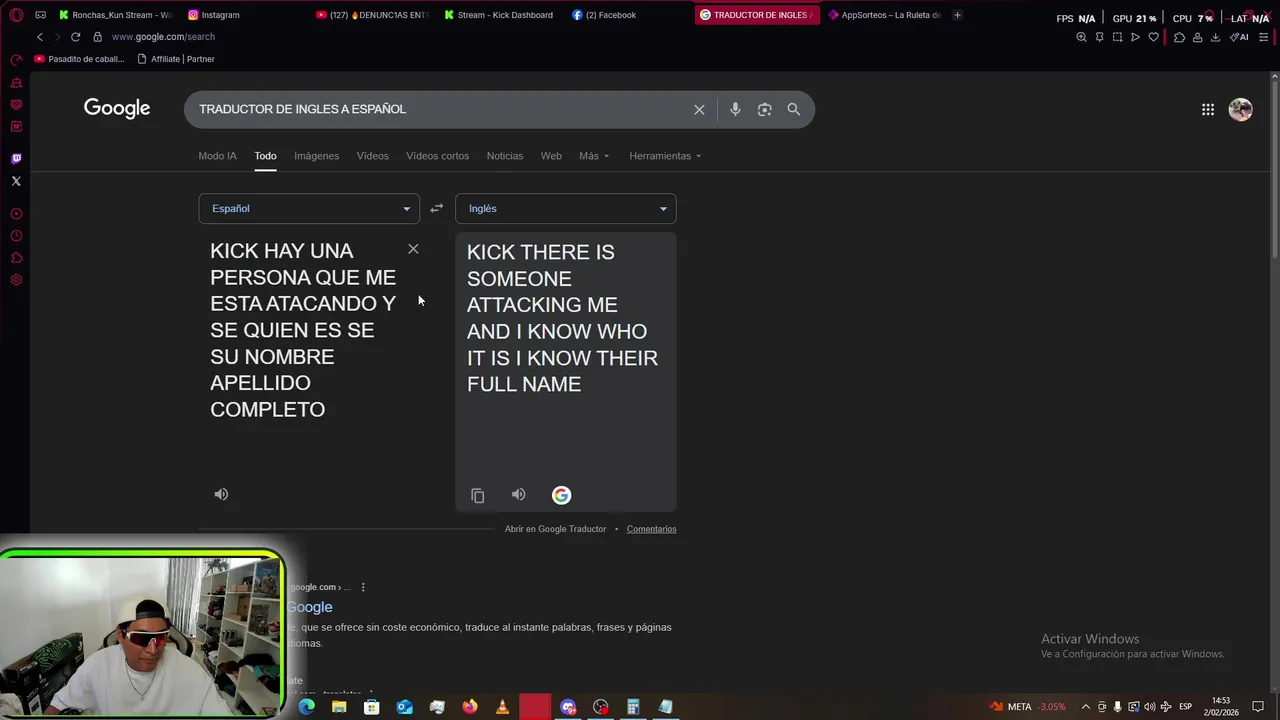The height and width of the screenshot is (720, 1280).
Task: Switch to the Ronchas_Kun Stream browser tab
Action: pyautogui.click(x=113, y=15)
